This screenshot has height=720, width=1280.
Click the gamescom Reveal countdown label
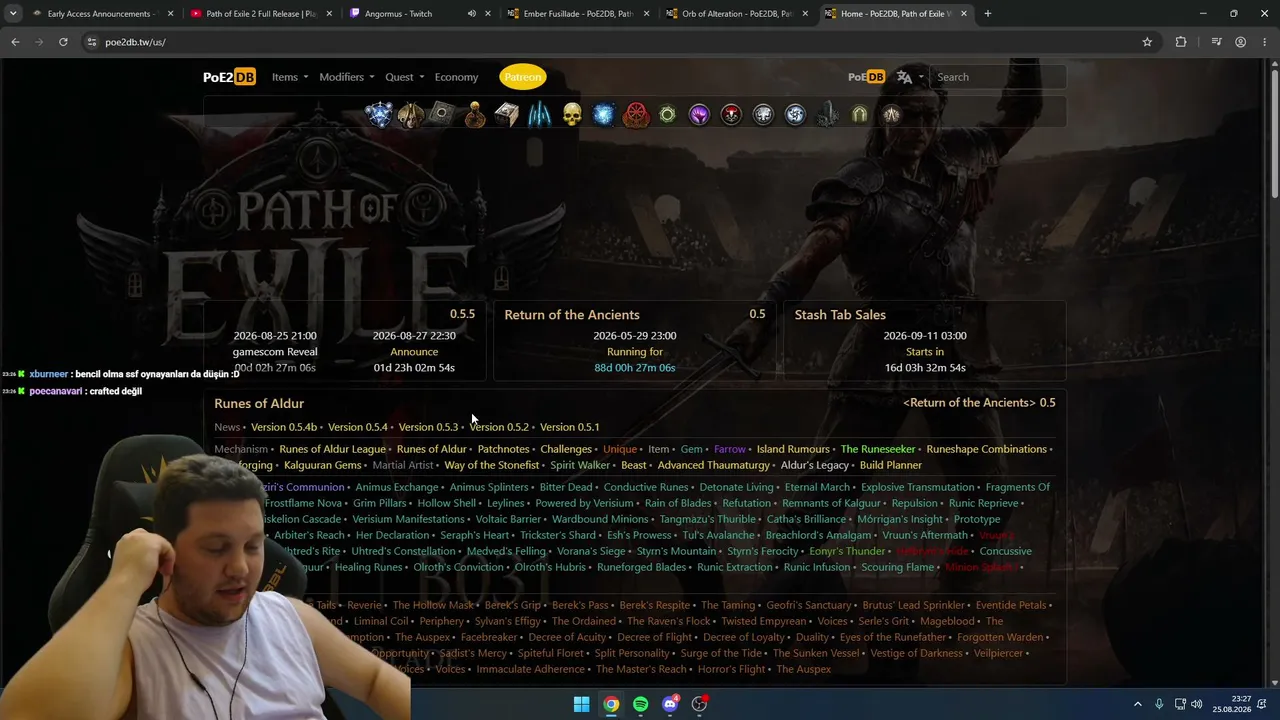[x=275, y=352]
